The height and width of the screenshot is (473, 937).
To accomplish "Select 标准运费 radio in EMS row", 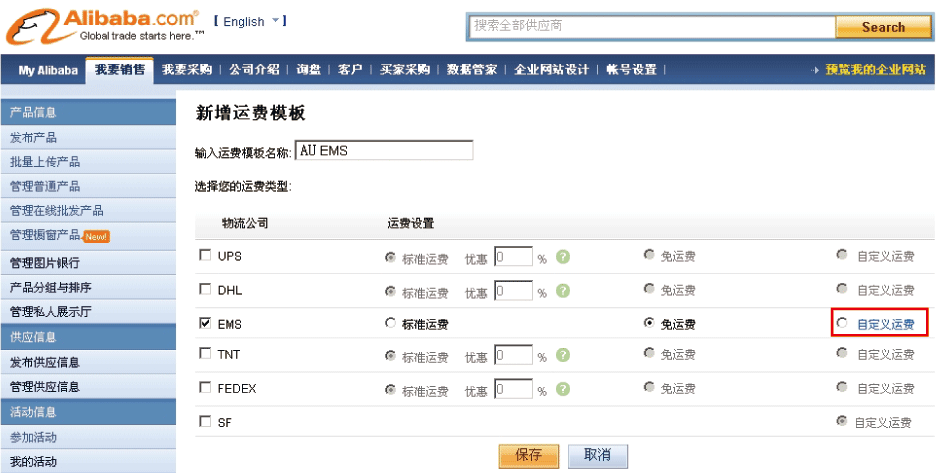I will click(391, 323).
